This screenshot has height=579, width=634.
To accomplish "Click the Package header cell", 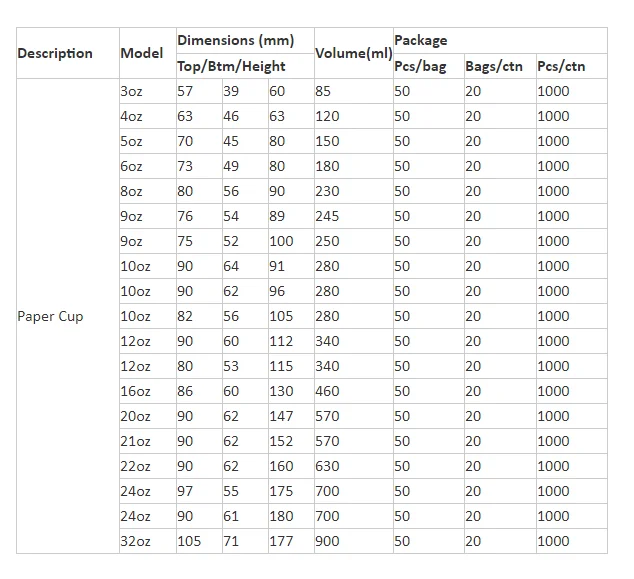I will (421, 41).
